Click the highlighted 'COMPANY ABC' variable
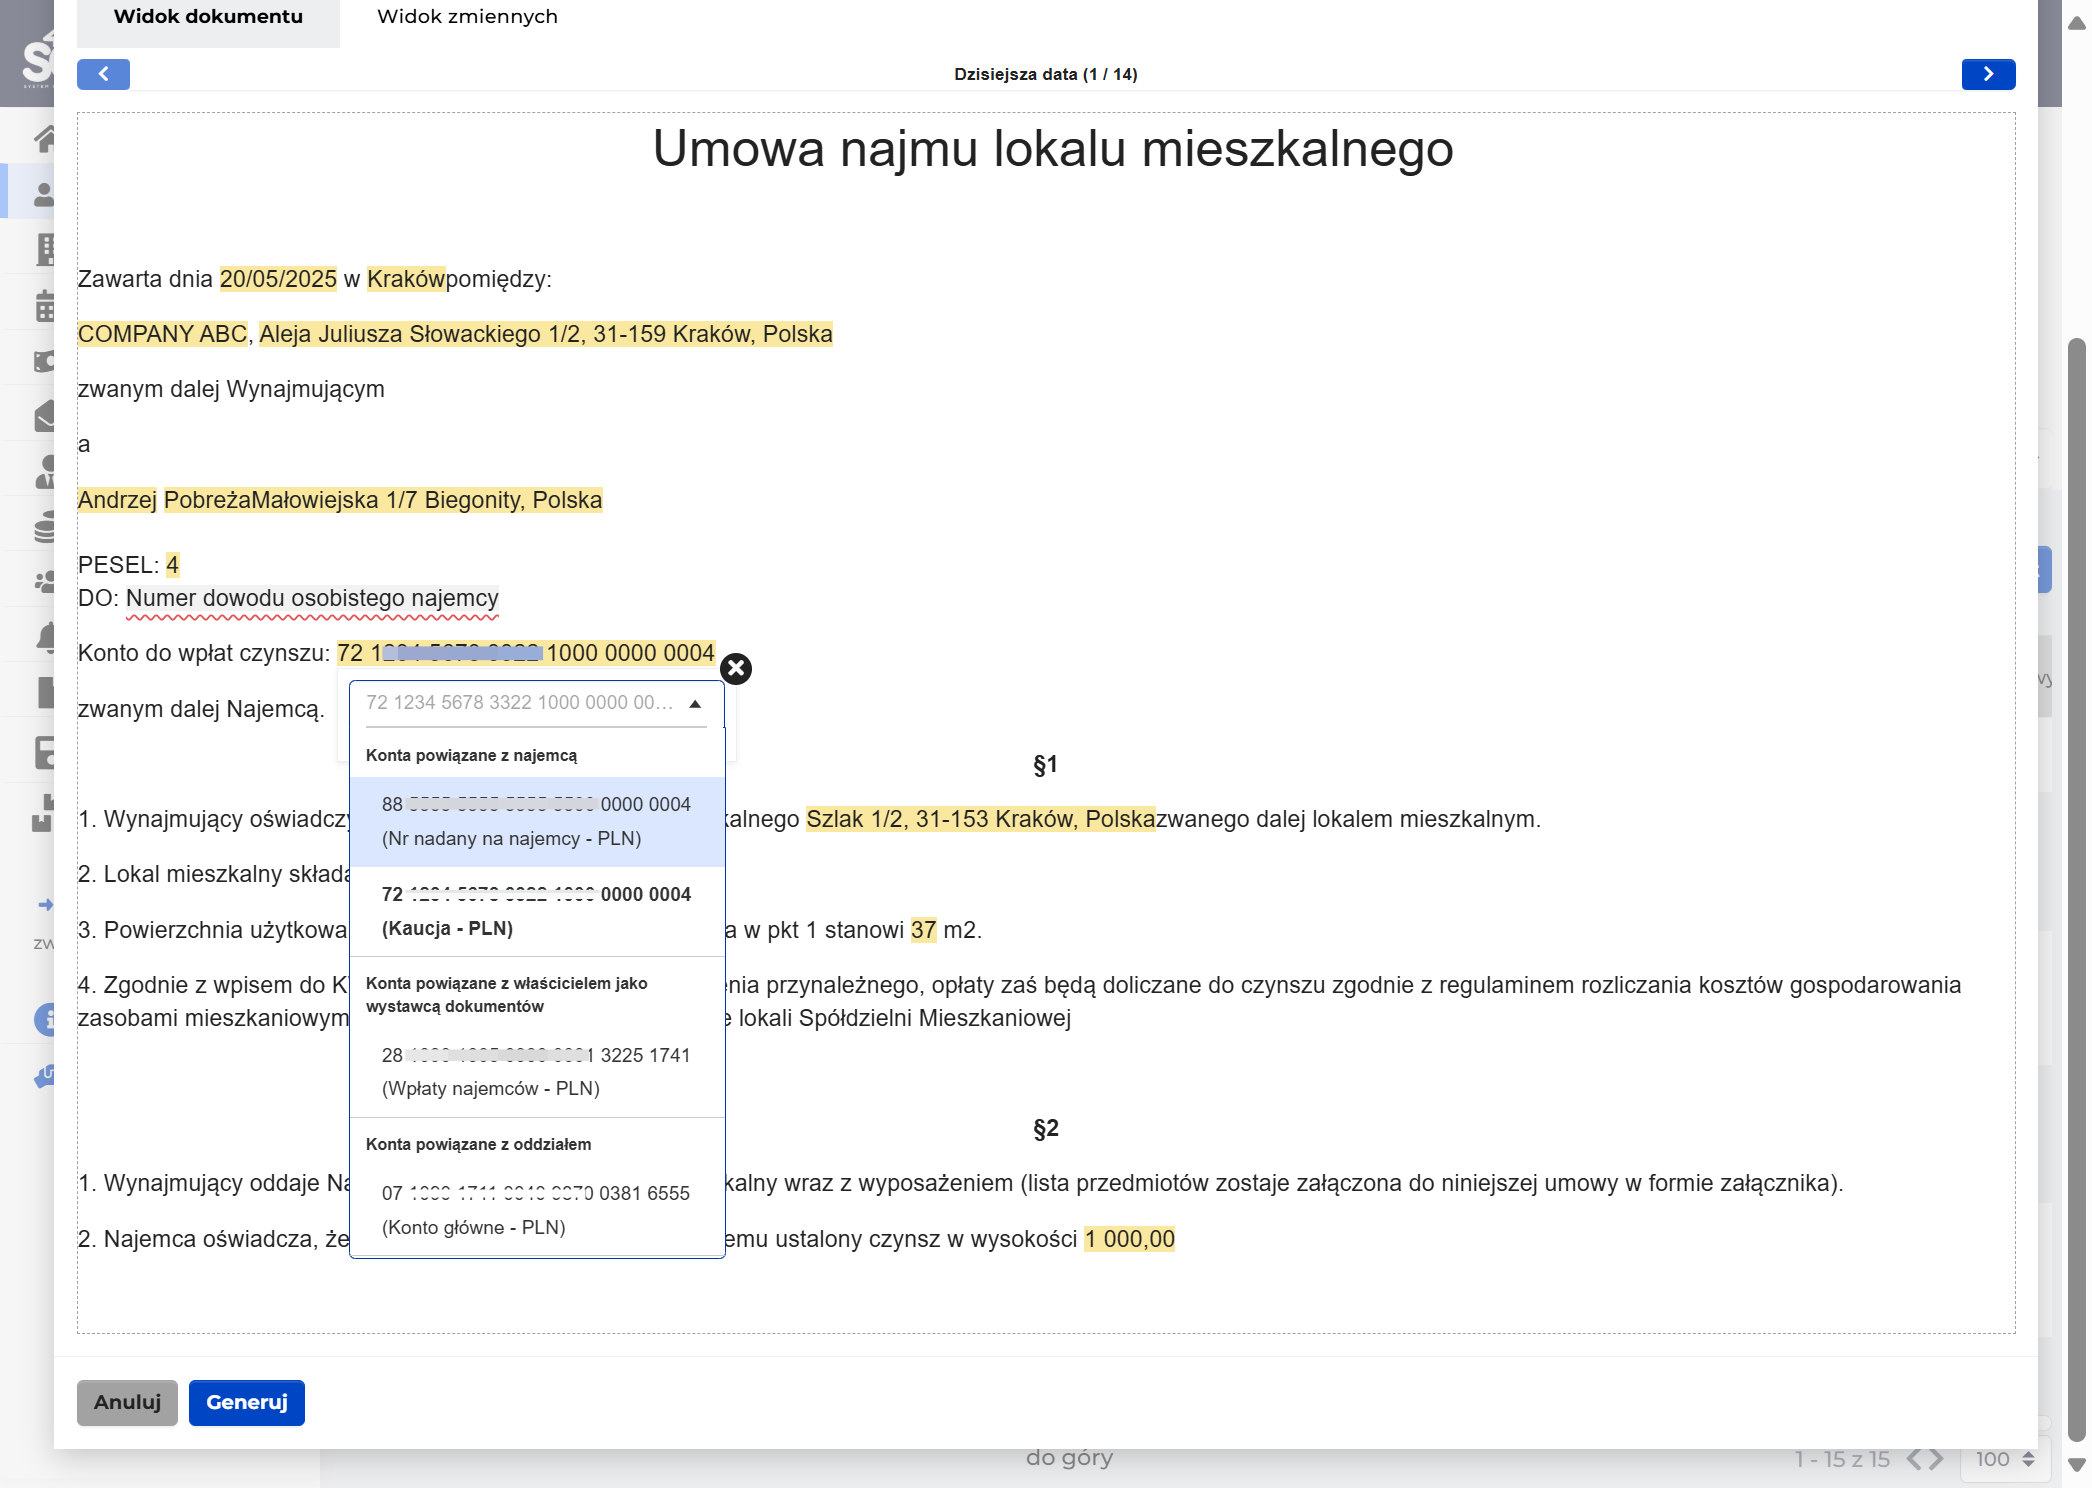This screenshot has width=2092, height=1488. coord(162,334)
